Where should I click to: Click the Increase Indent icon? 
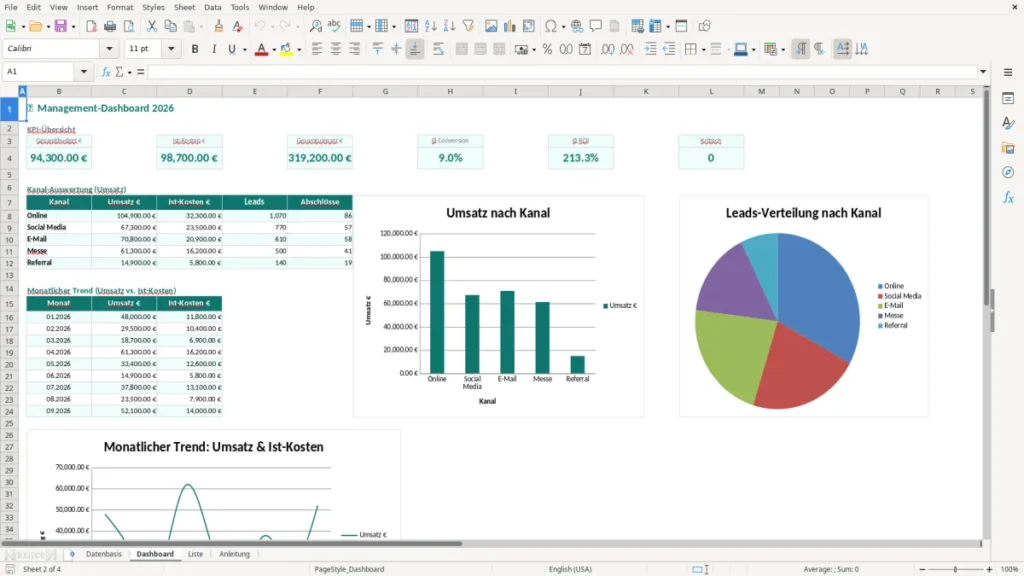click(x=650, y=49)
